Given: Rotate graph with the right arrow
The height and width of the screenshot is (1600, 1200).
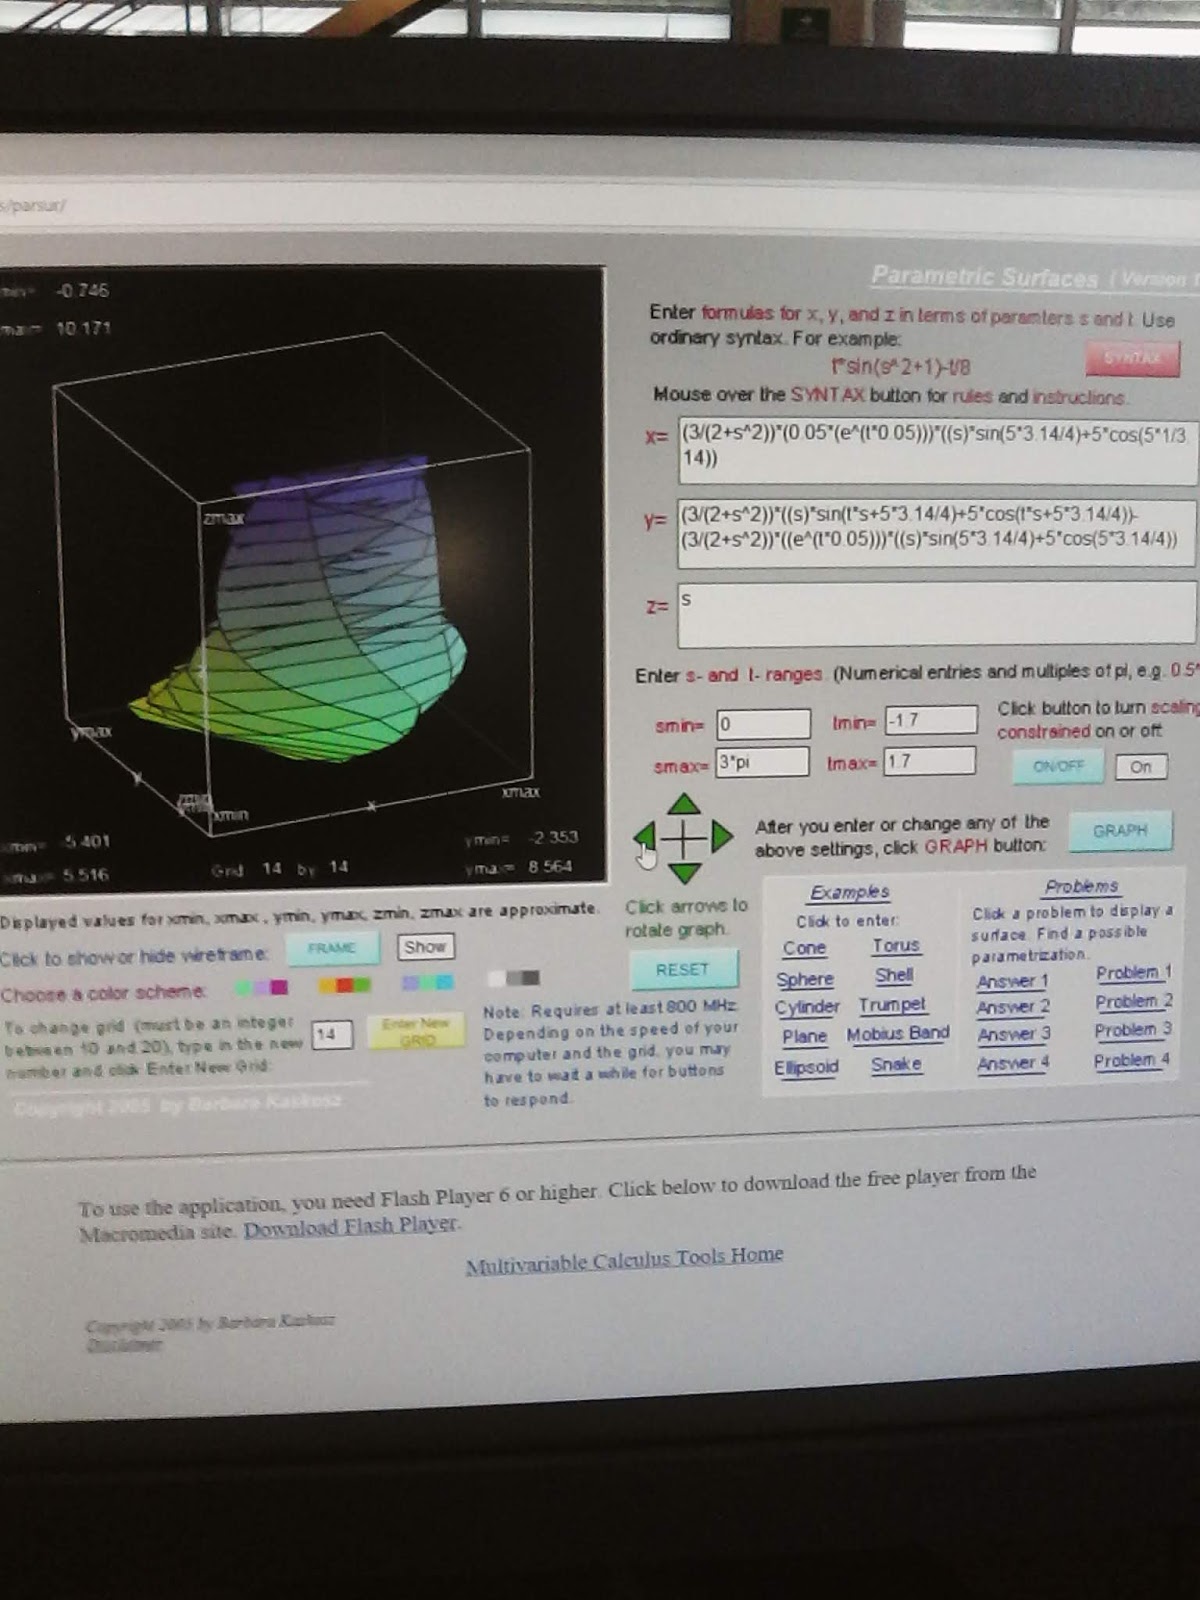Looking at the screenshot, I should coord(722,836).
